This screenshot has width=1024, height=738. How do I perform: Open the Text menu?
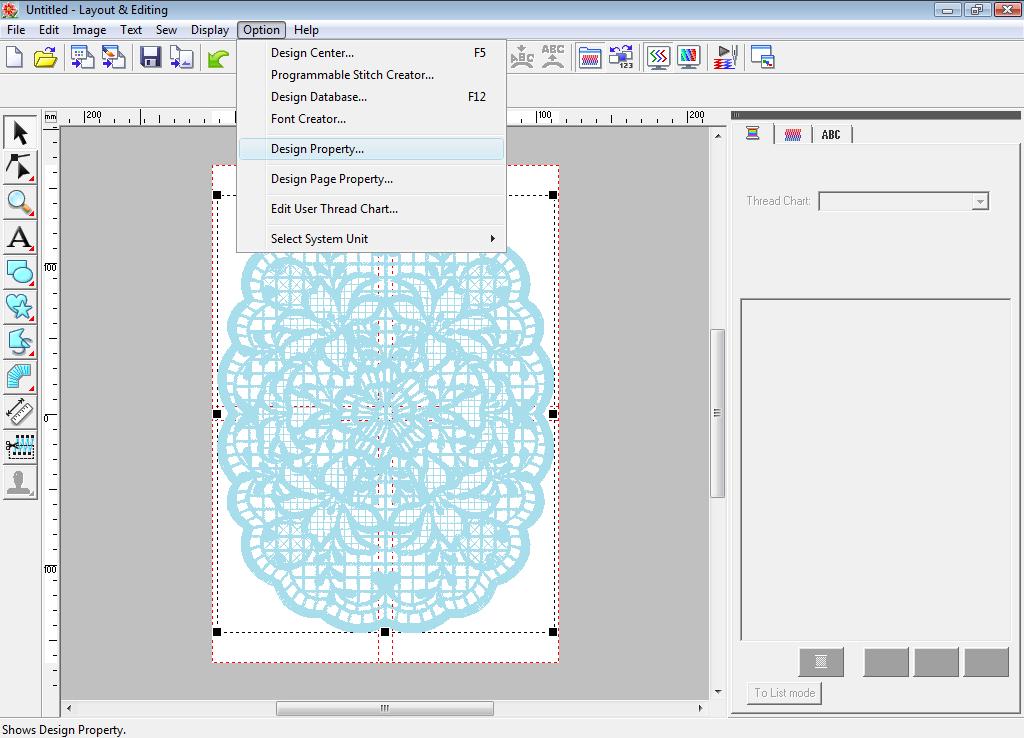pyautogui.click(x=131, y=30)
